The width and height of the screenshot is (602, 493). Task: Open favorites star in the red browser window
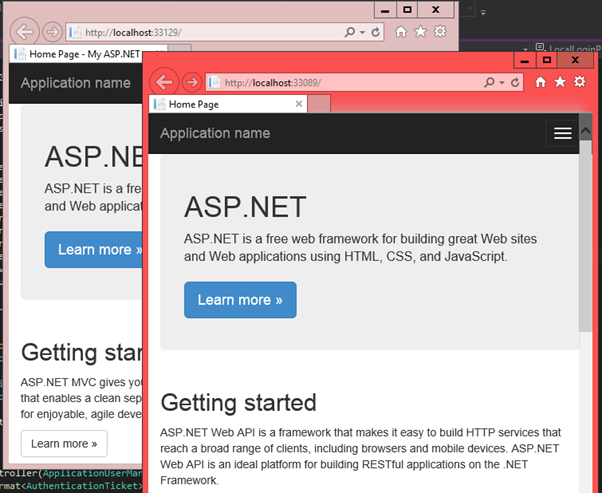[560, 82]
